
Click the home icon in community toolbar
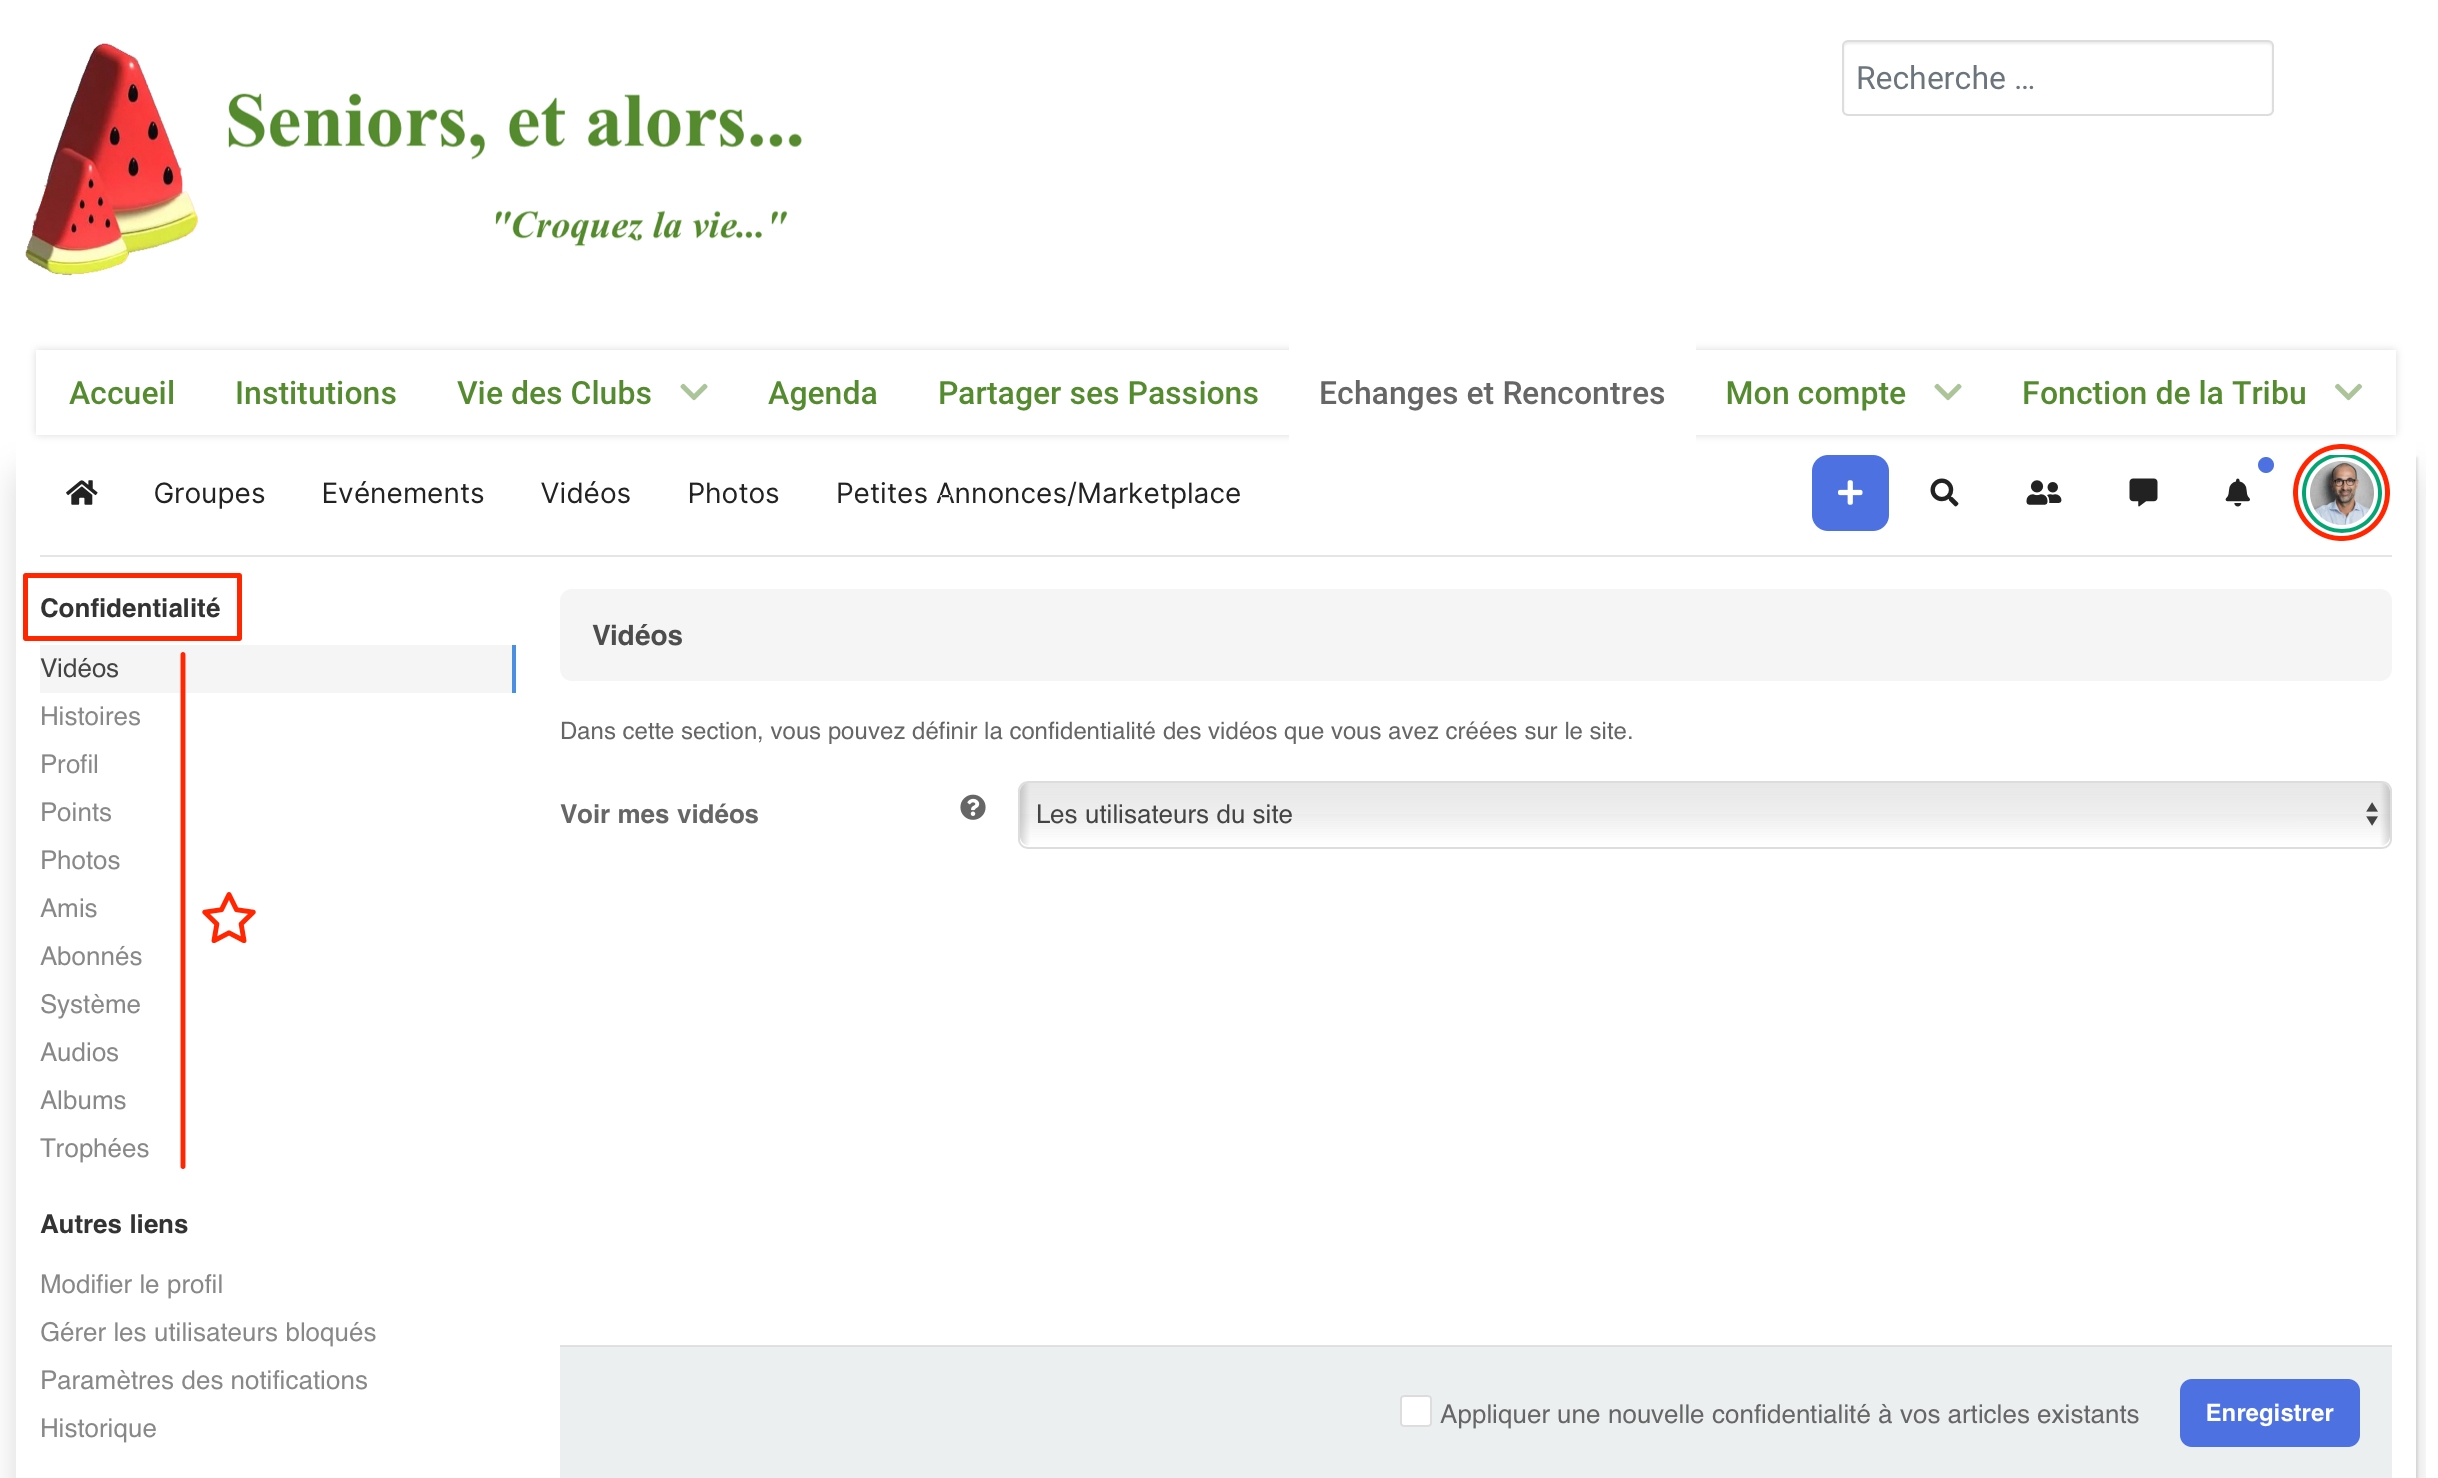[x=82, y=493]
